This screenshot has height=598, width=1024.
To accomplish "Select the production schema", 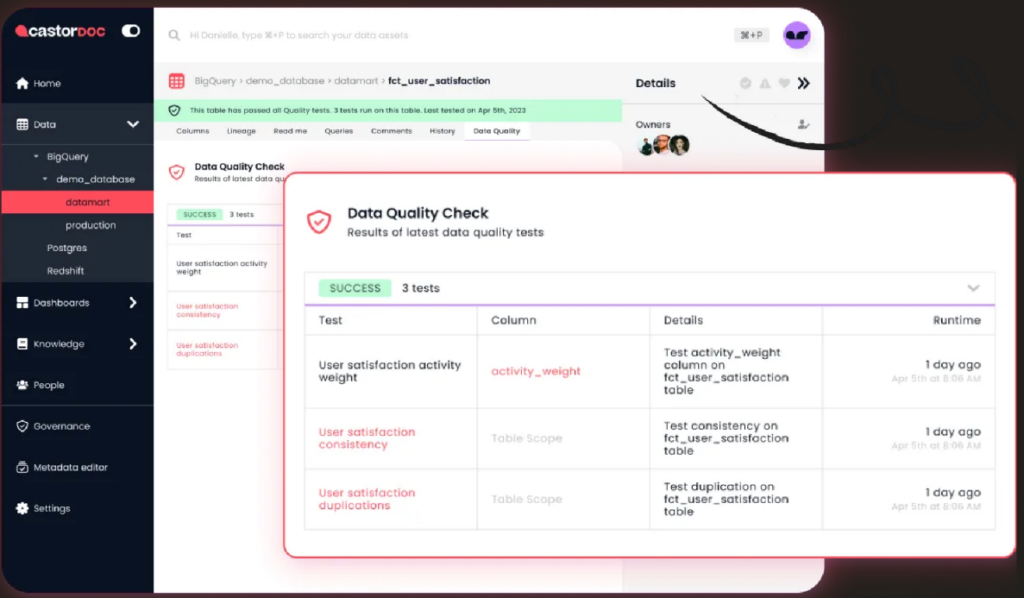I will click(90, 225).
